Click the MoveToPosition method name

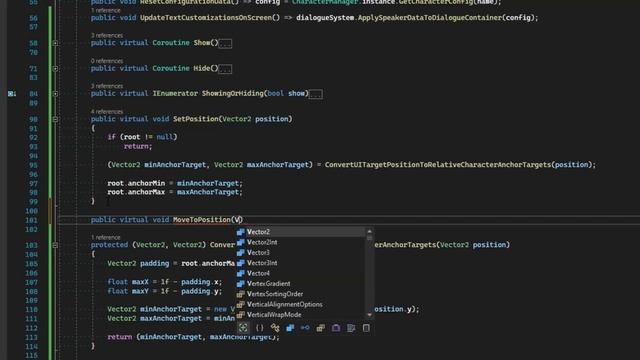pos(202,220)
